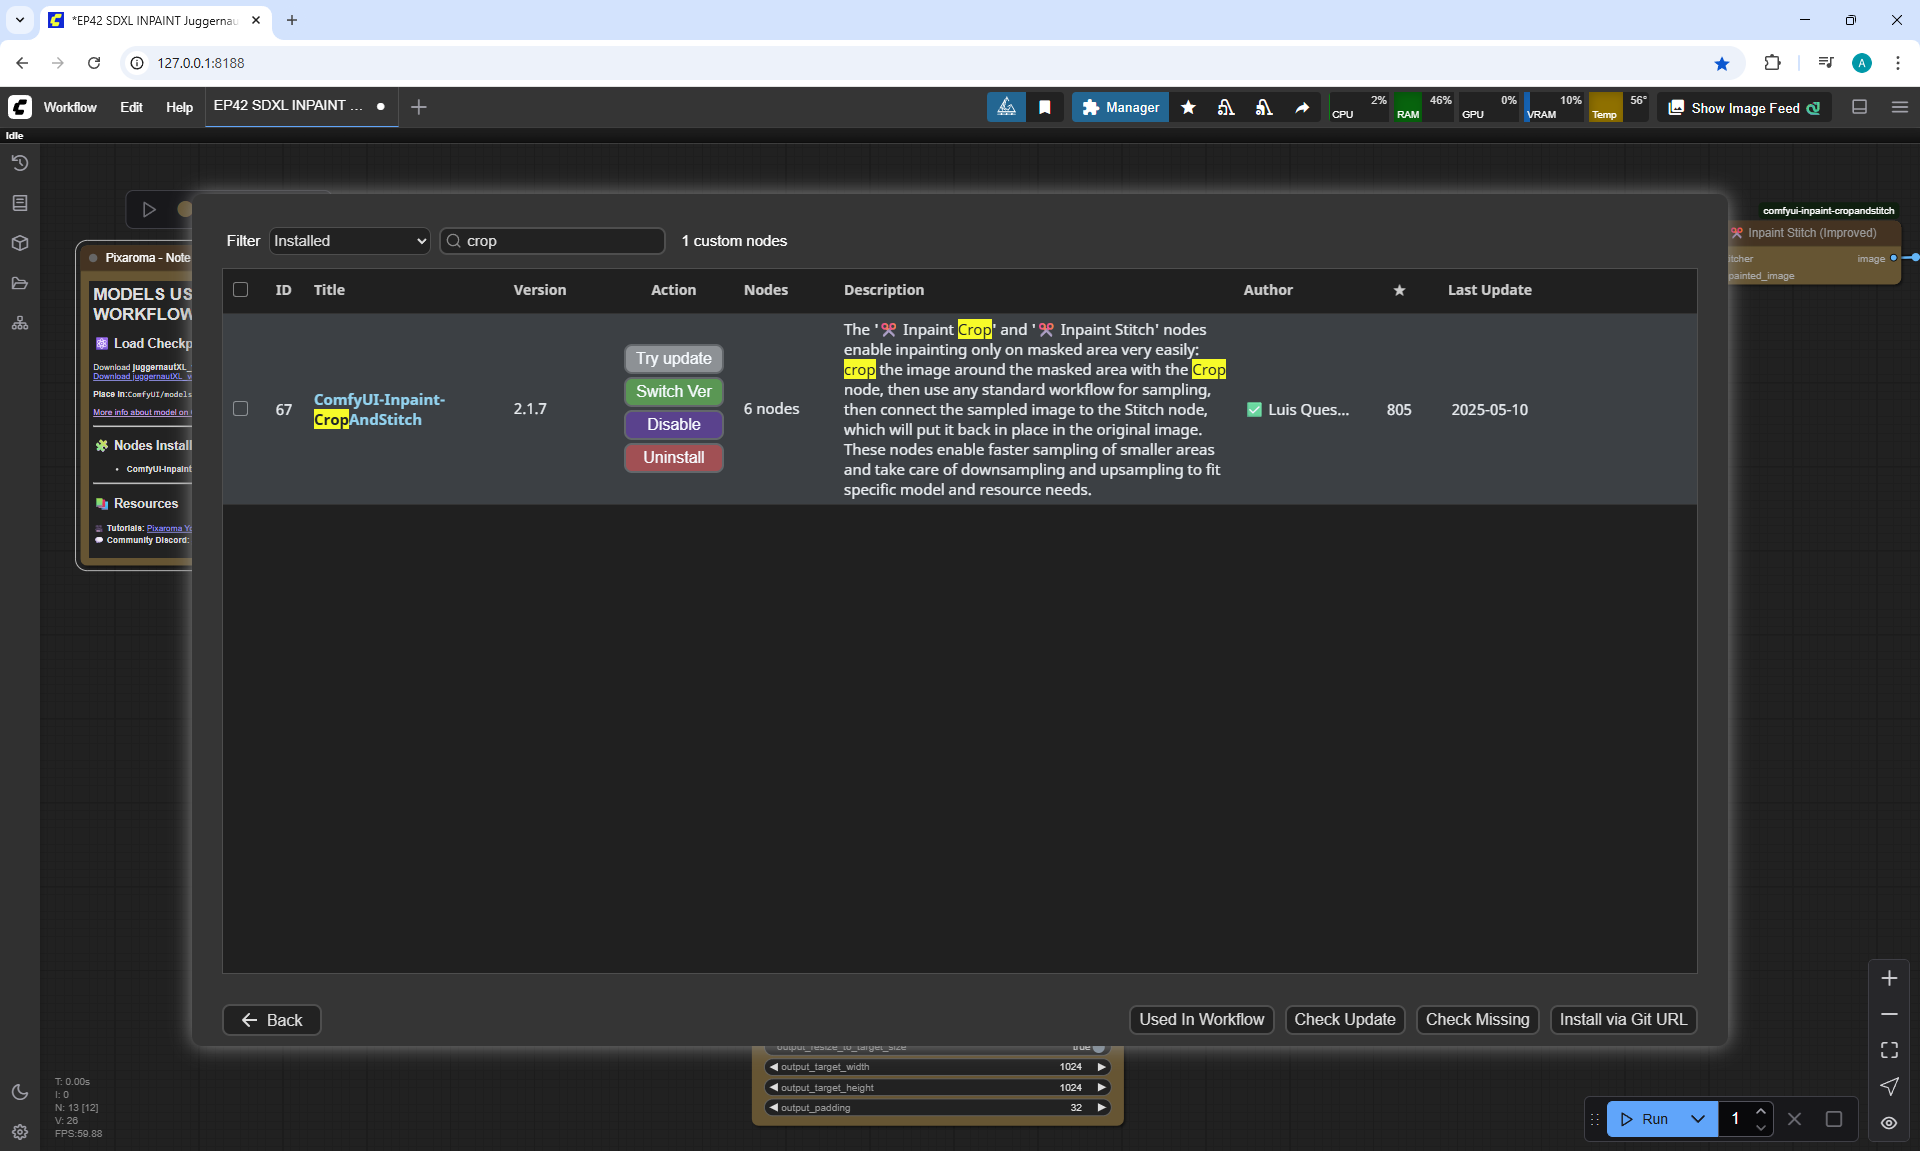Expand the Run button dropdown arrow
1920x1151 pixels.
tap(1698, 1119)
